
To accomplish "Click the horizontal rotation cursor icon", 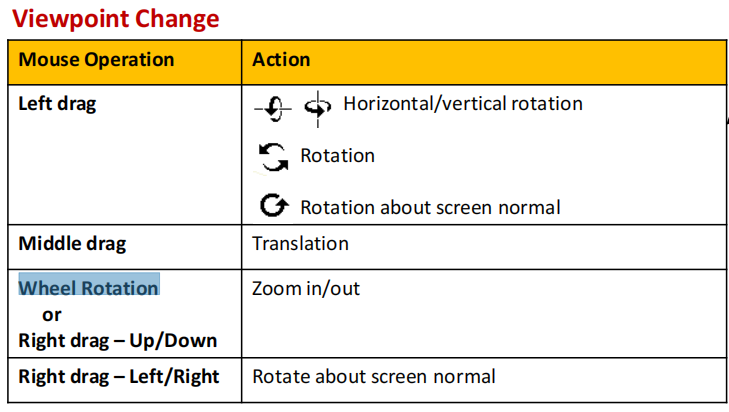I will 273,109.
